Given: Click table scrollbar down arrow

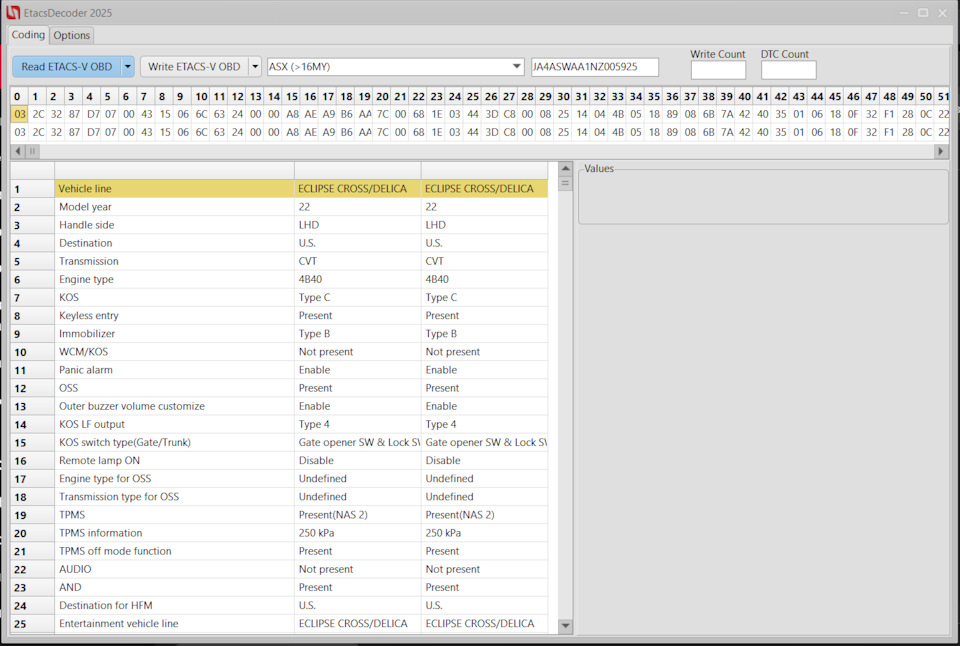Looking at the screenshot, I should 565,626.
